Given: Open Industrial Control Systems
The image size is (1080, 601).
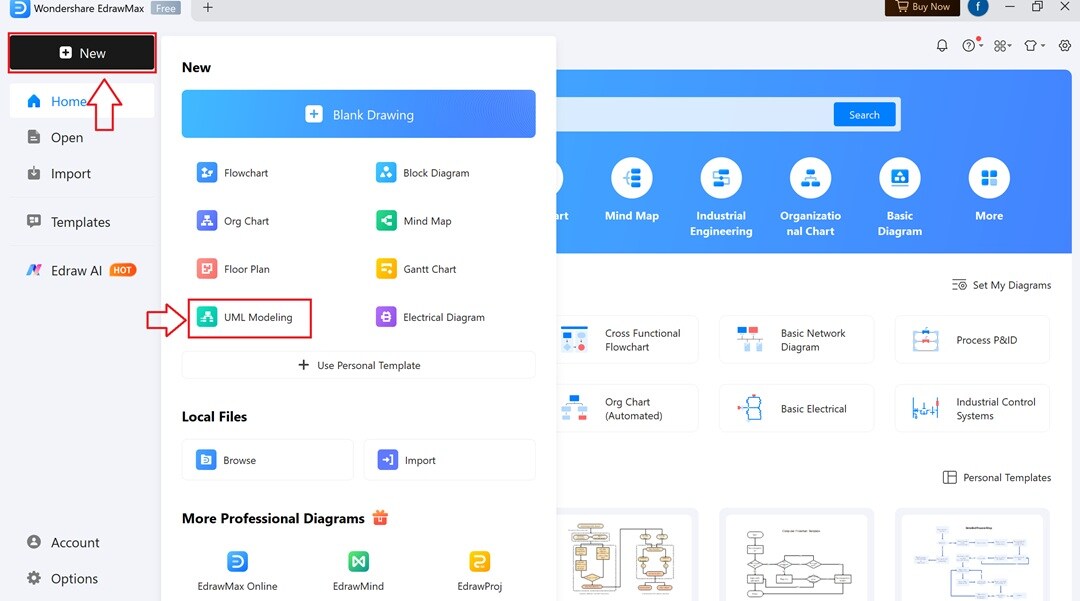Looking at the screenshot, I should point(972,408).
